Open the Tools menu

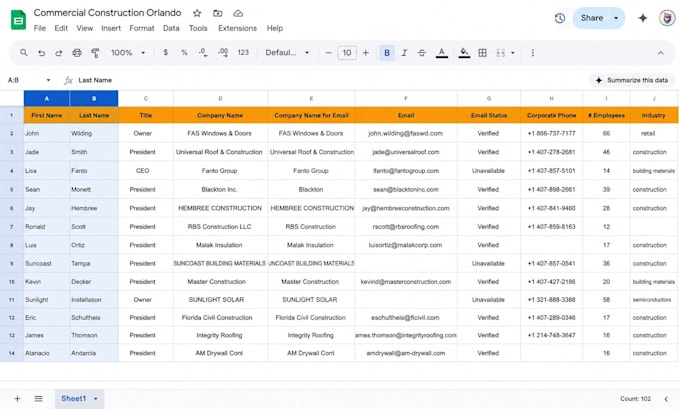[198, 28]
